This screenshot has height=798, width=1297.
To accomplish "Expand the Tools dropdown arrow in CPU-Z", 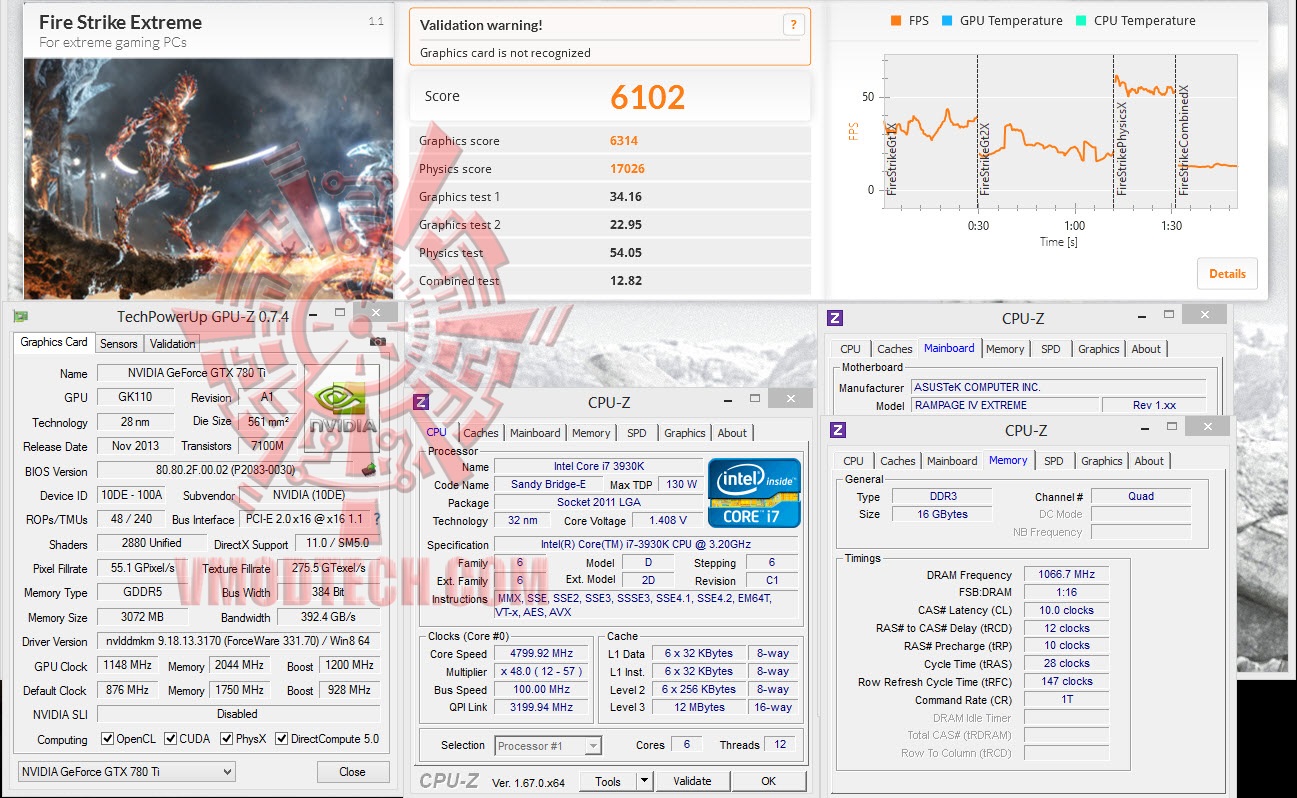I will pyautogui.click(x=644, y=781).
